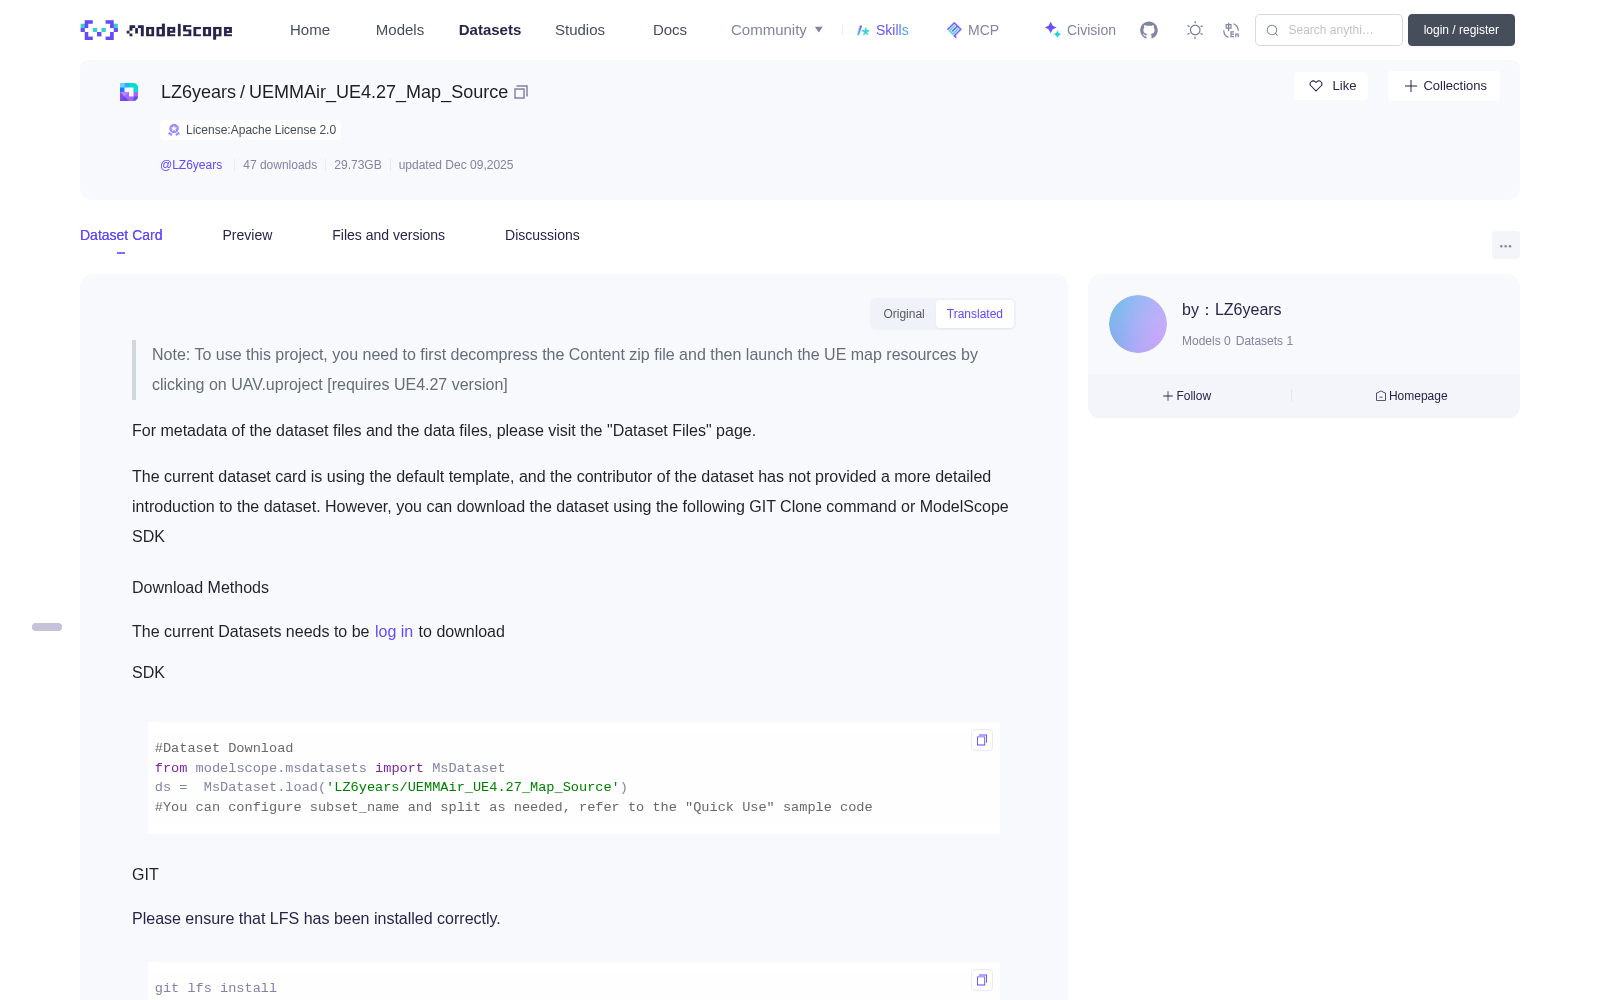
Task: Click the author name 'by : LZ6years'
Action: (x=1231, y=310)
